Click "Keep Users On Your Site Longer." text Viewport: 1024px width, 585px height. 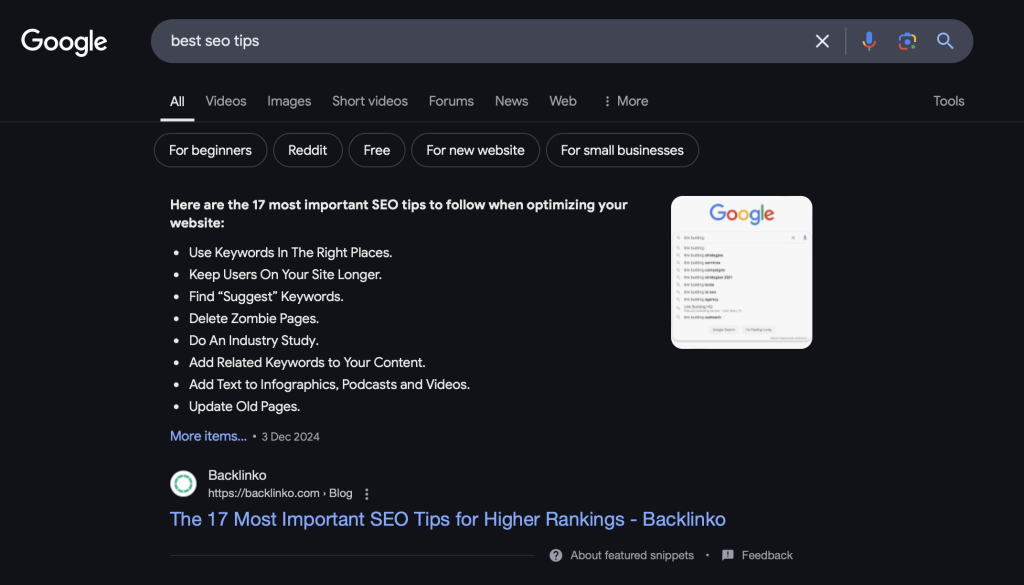pos(285,275)
